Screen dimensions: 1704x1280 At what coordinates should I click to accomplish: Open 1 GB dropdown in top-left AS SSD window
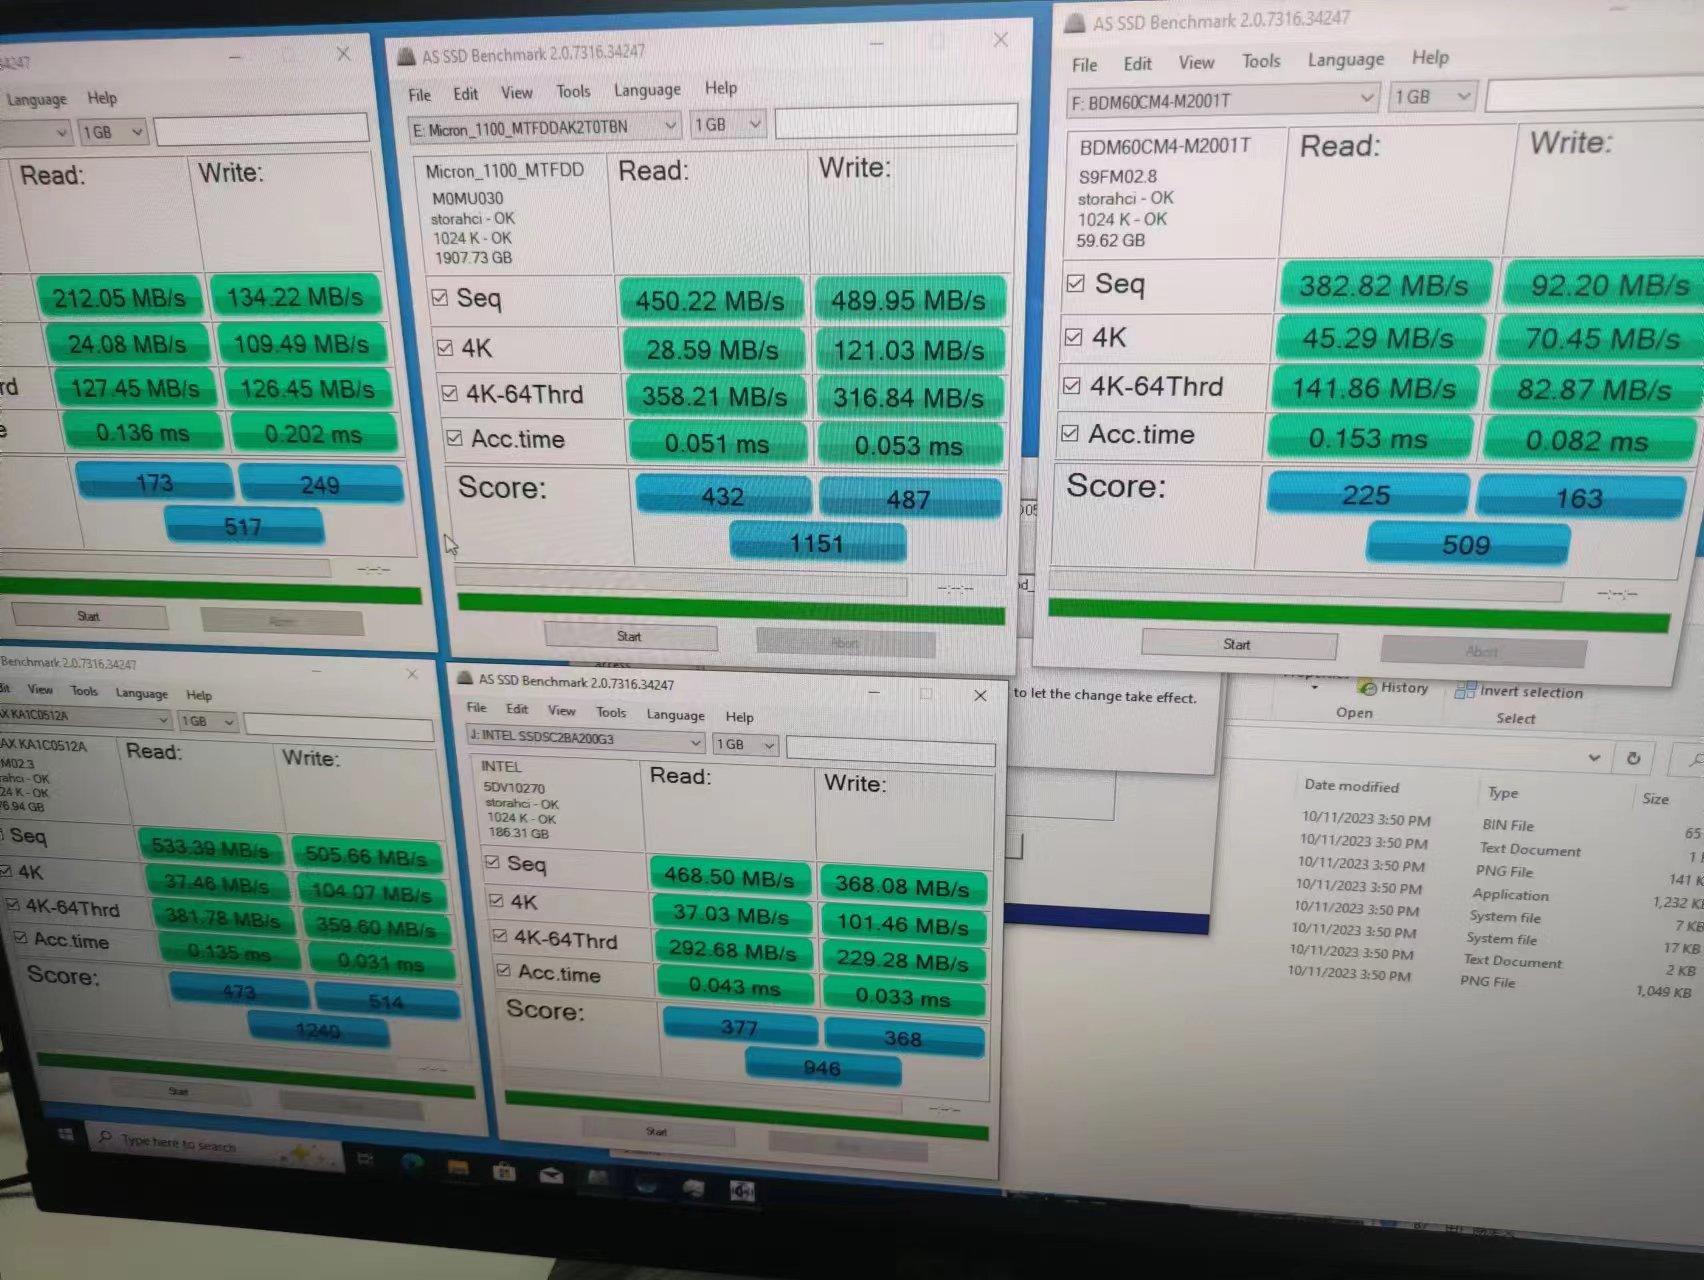(113, 132)
